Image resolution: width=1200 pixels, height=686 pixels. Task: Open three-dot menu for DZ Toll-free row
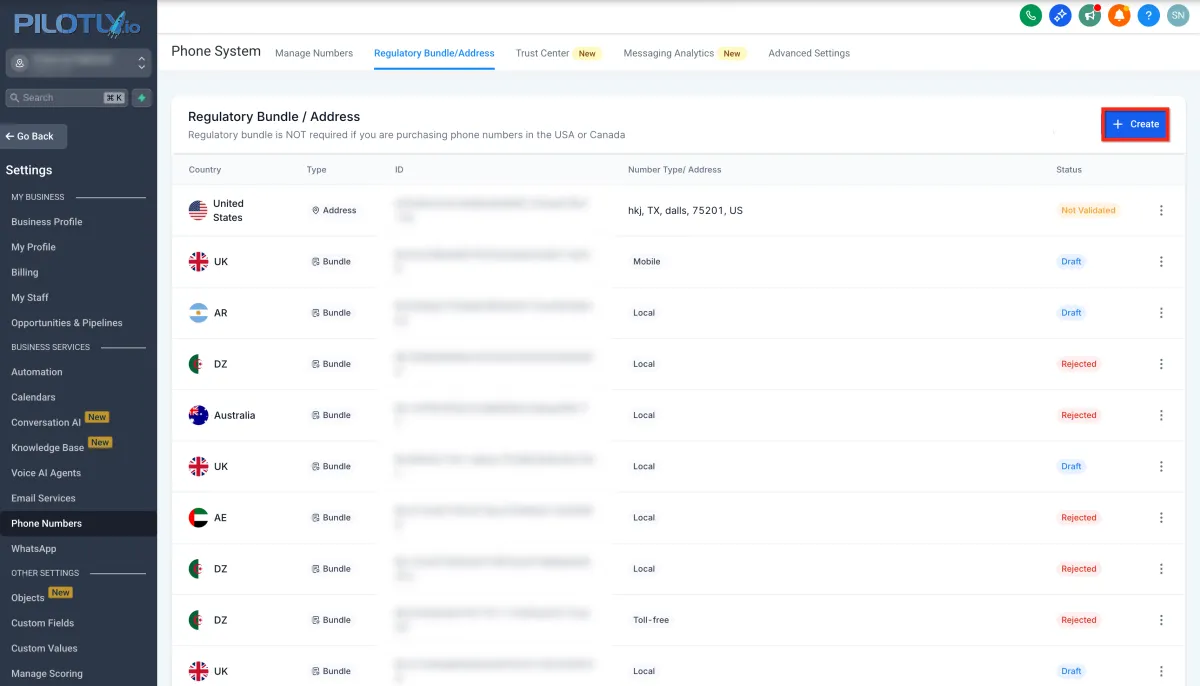coord(1161,620)
